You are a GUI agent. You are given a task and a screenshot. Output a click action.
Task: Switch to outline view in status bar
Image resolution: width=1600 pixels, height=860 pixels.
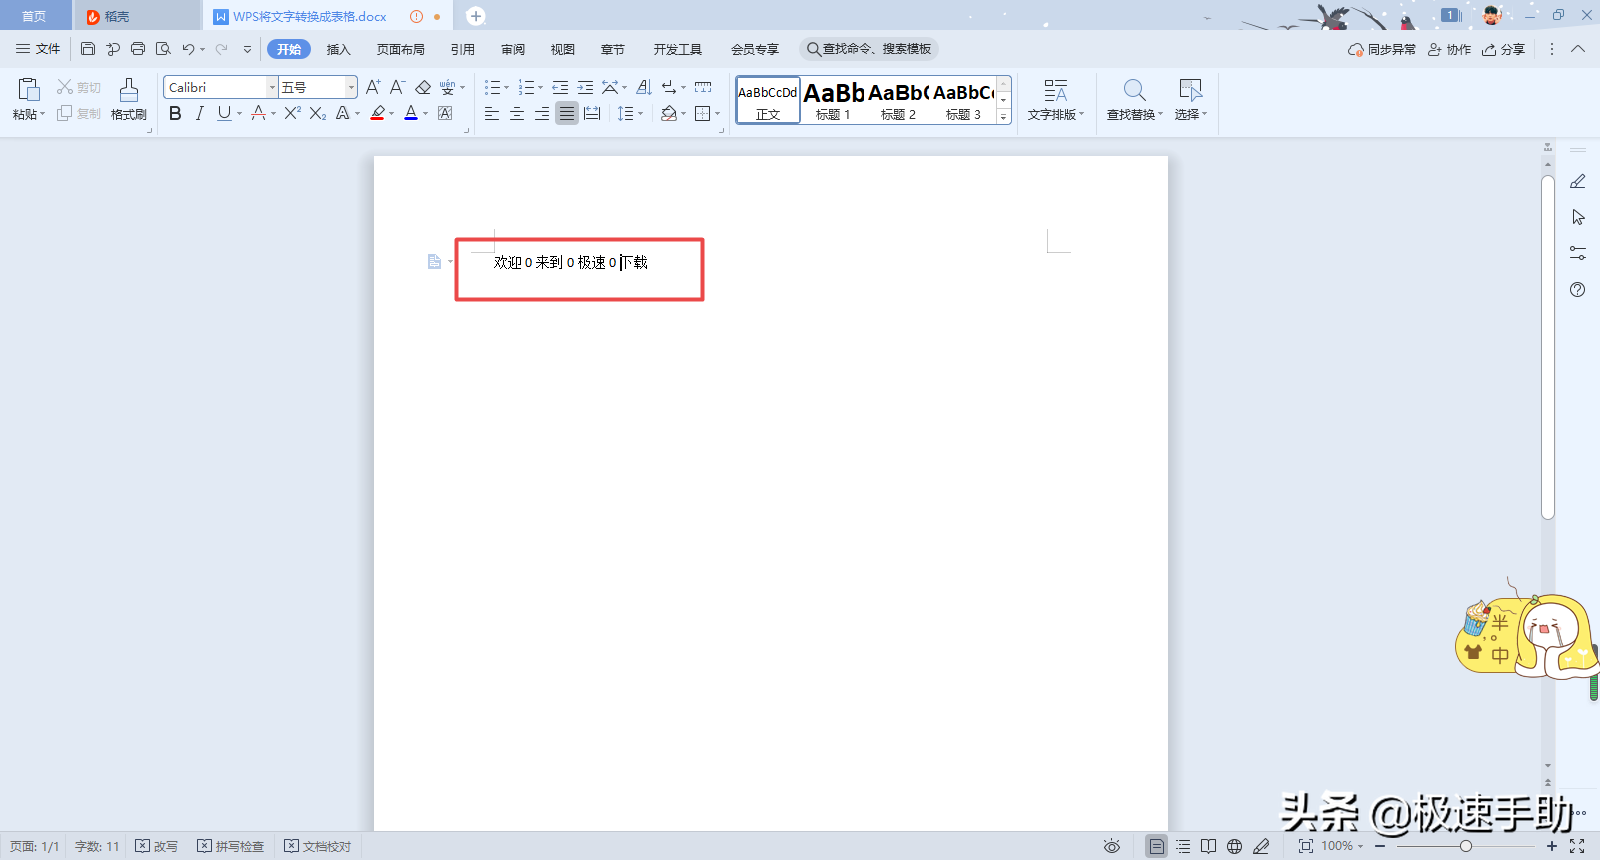(x=1183, y=846)
